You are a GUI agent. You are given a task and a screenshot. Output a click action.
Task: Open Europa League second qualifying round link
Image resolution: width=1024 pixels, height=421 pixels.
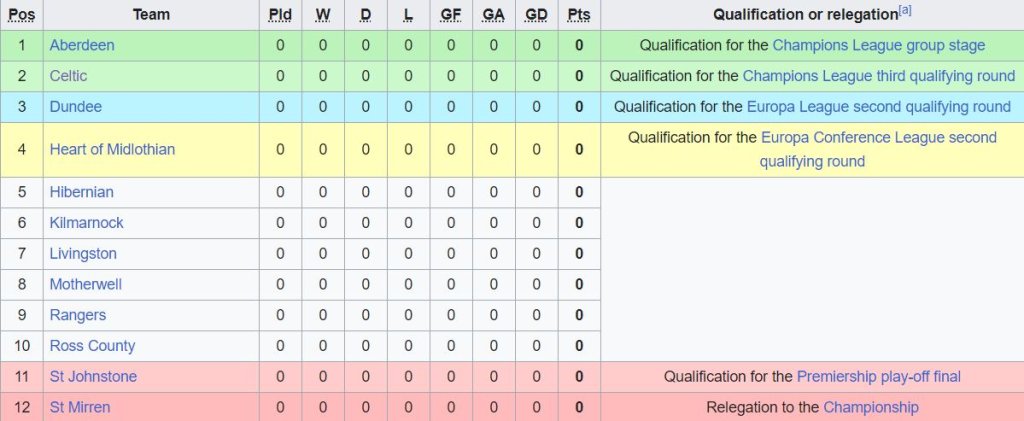pos(878,107)
